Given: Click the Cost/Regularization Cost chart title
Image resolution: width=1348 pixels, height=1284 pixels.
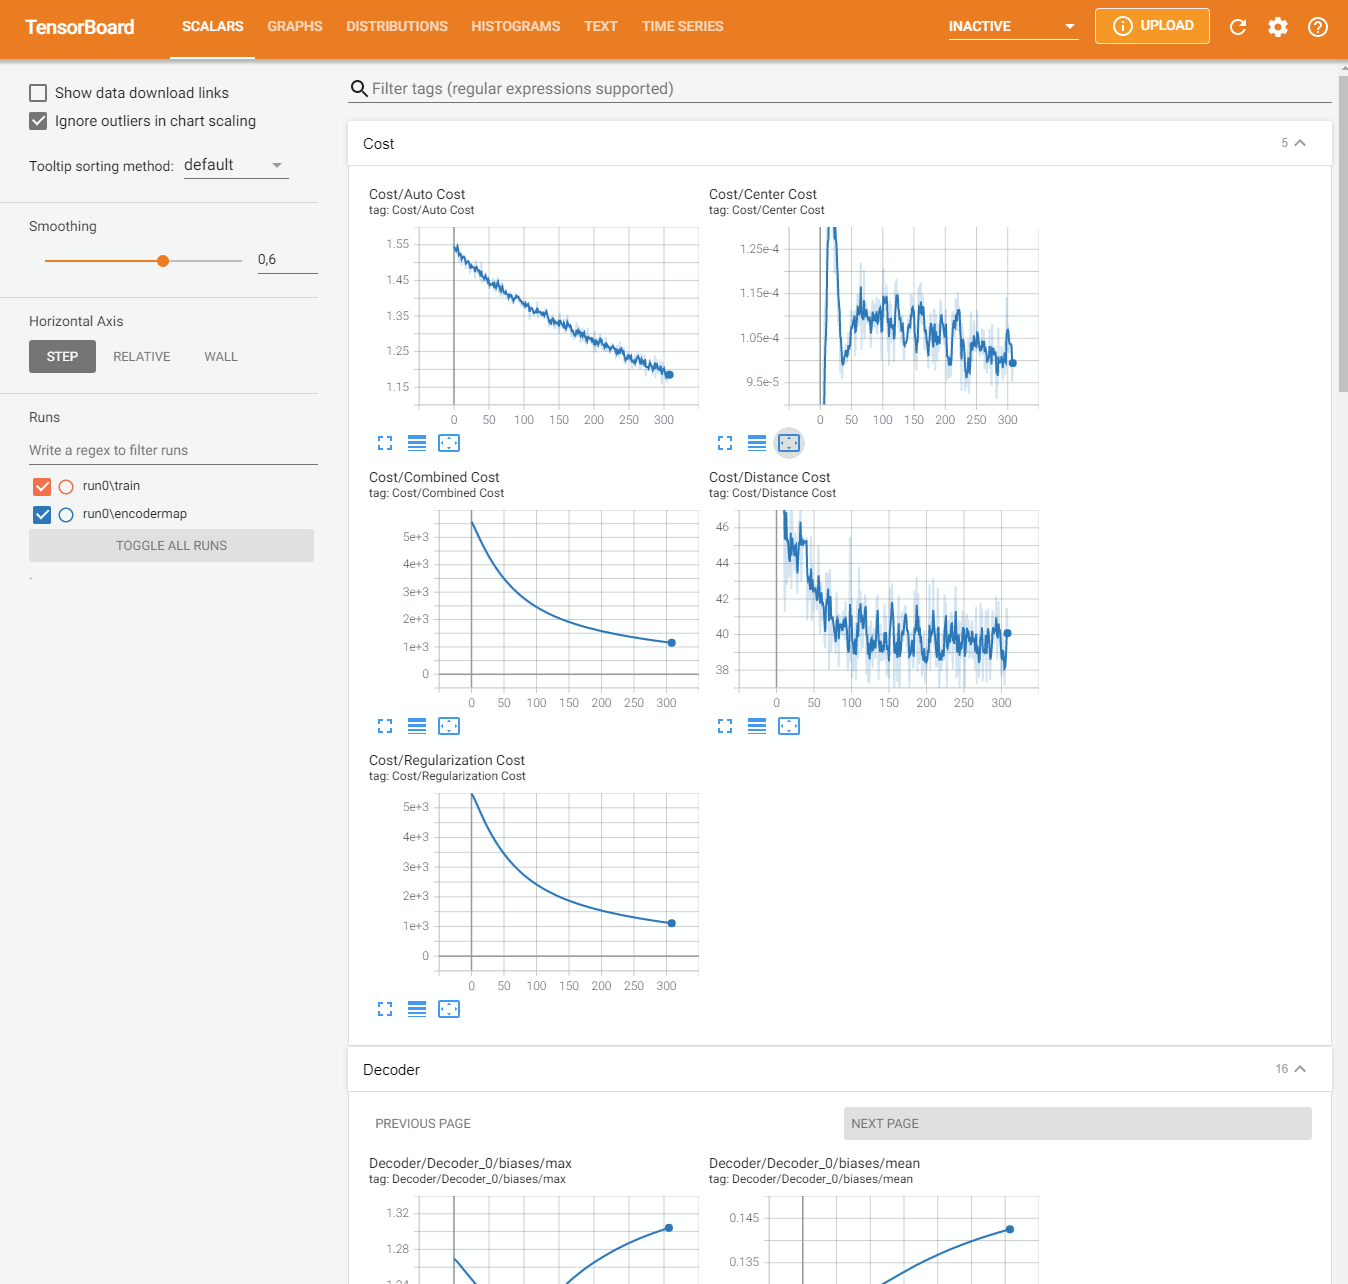Looking at the screenshot, I should [447, 761].
